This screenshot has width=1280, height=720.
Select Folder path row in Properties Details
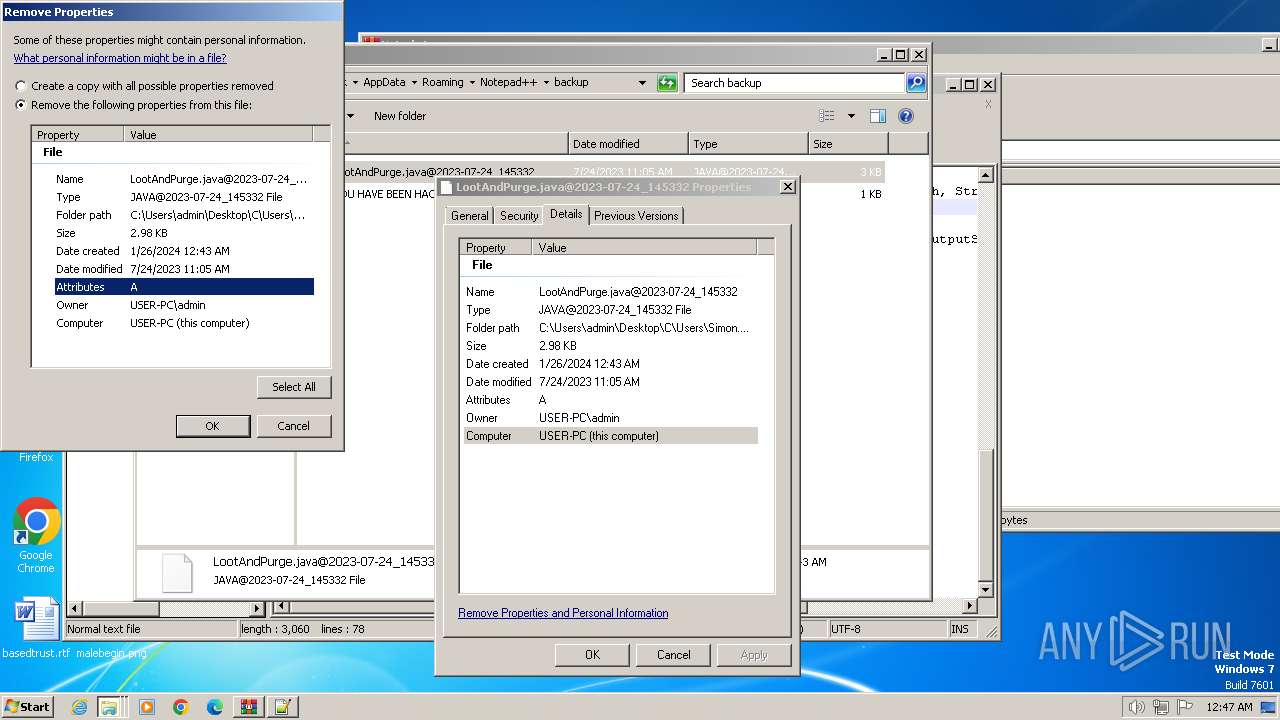click(611, 328)
